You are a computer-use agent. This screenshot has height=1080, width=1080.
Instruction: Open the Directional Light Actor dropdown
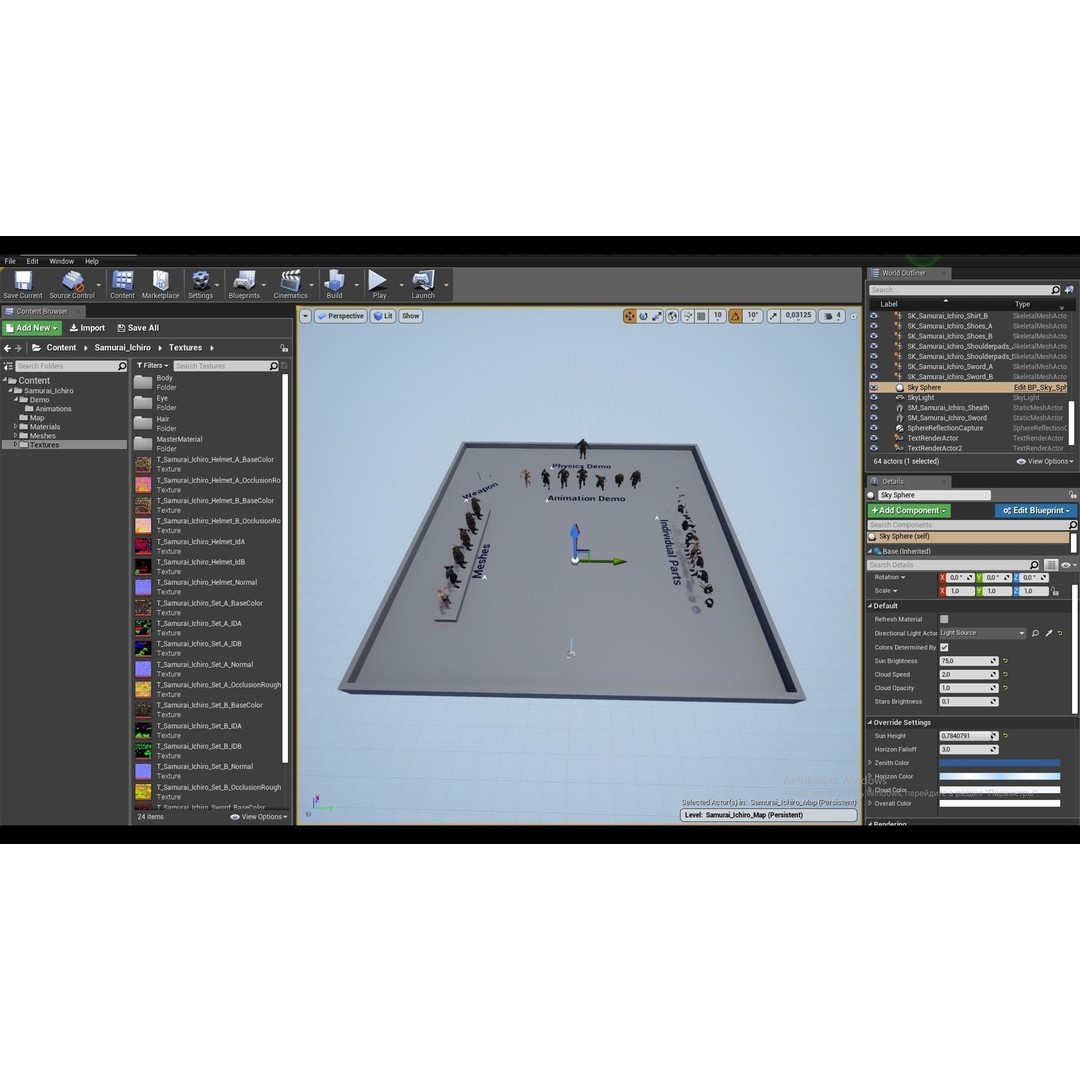point(982,633)
